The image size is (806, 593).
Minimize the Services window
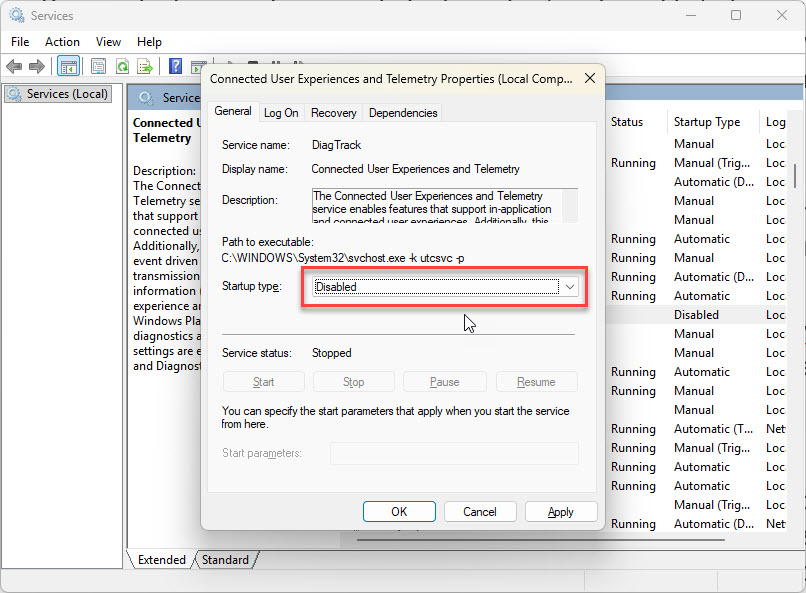(x=691, y=15)
